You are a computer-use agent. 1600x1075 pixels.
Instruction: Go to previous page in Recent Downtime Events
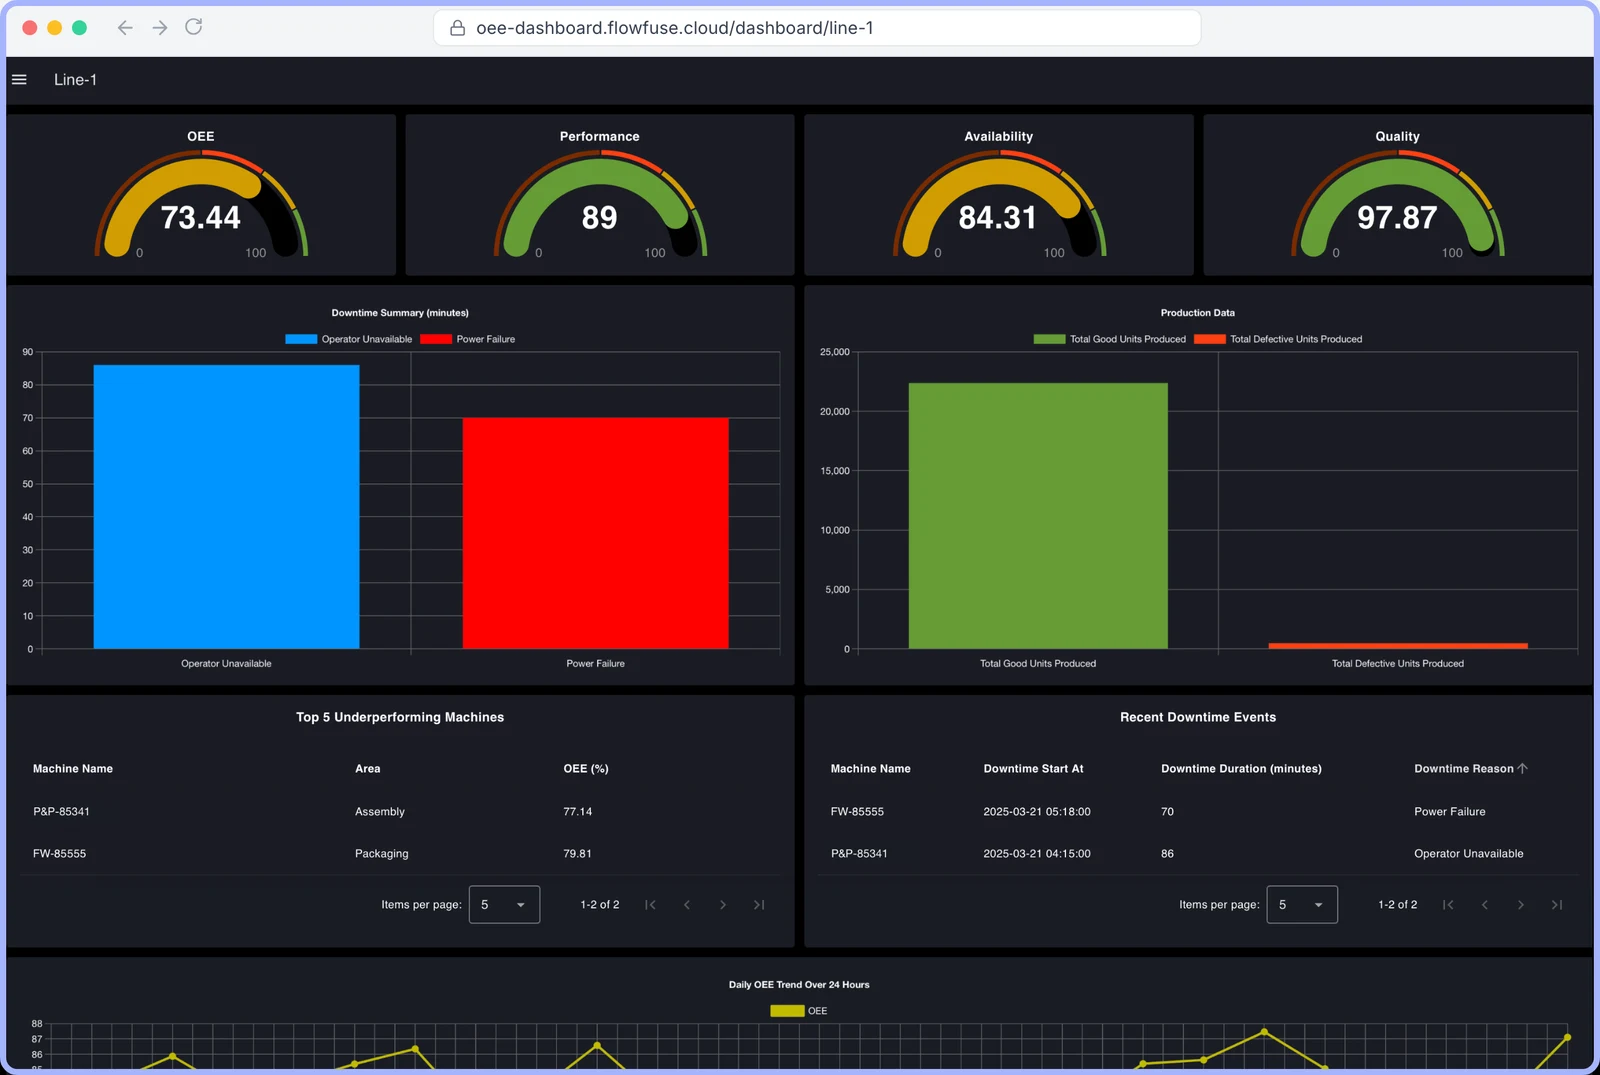(1485, 905)
